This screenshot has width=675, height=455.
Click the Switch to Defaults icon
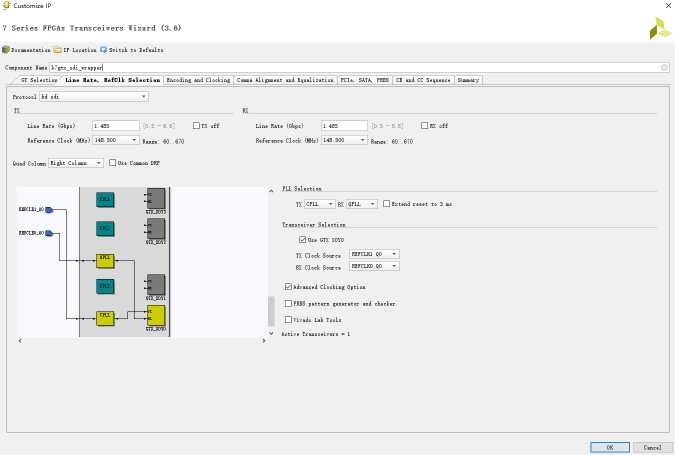pos(103,50)
